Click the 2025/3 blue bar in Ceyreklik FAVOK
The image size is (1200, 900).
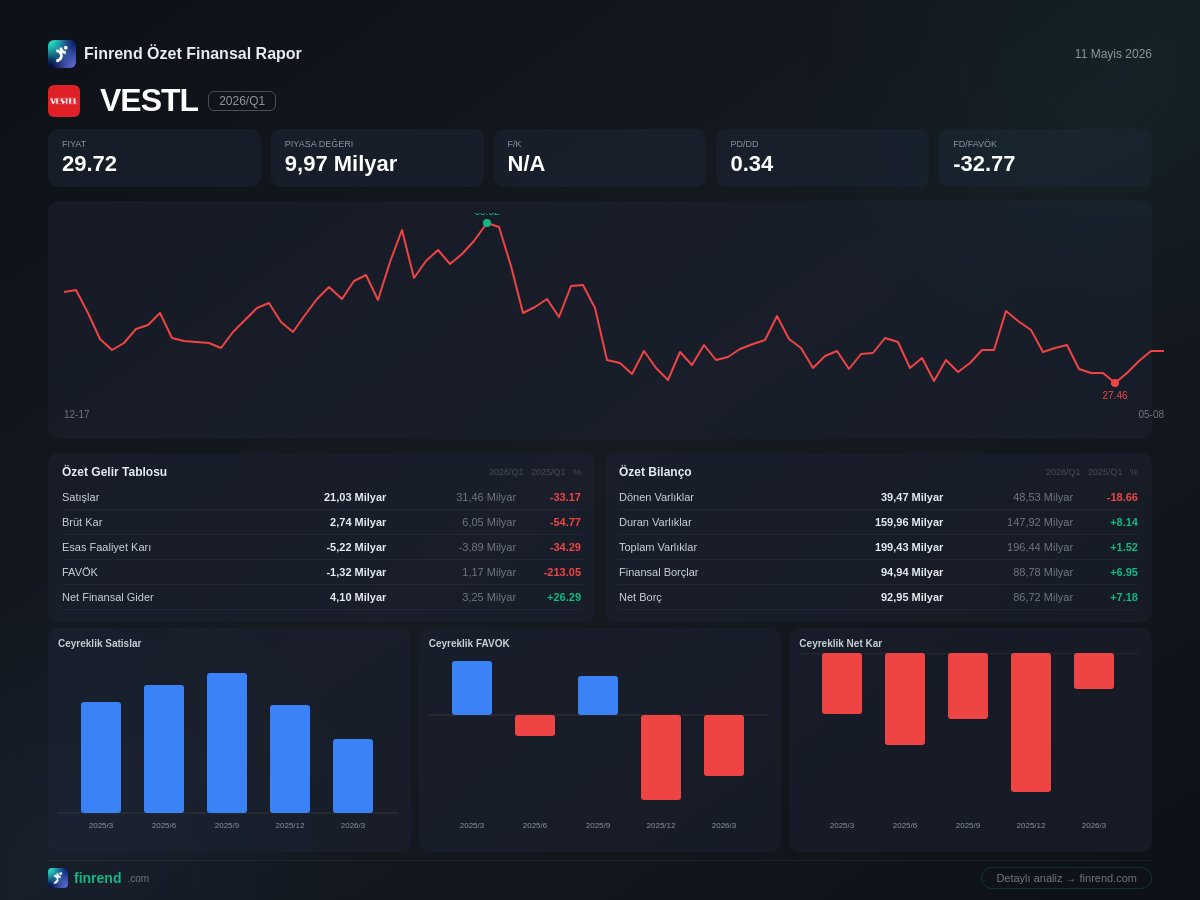pos(472,688)
